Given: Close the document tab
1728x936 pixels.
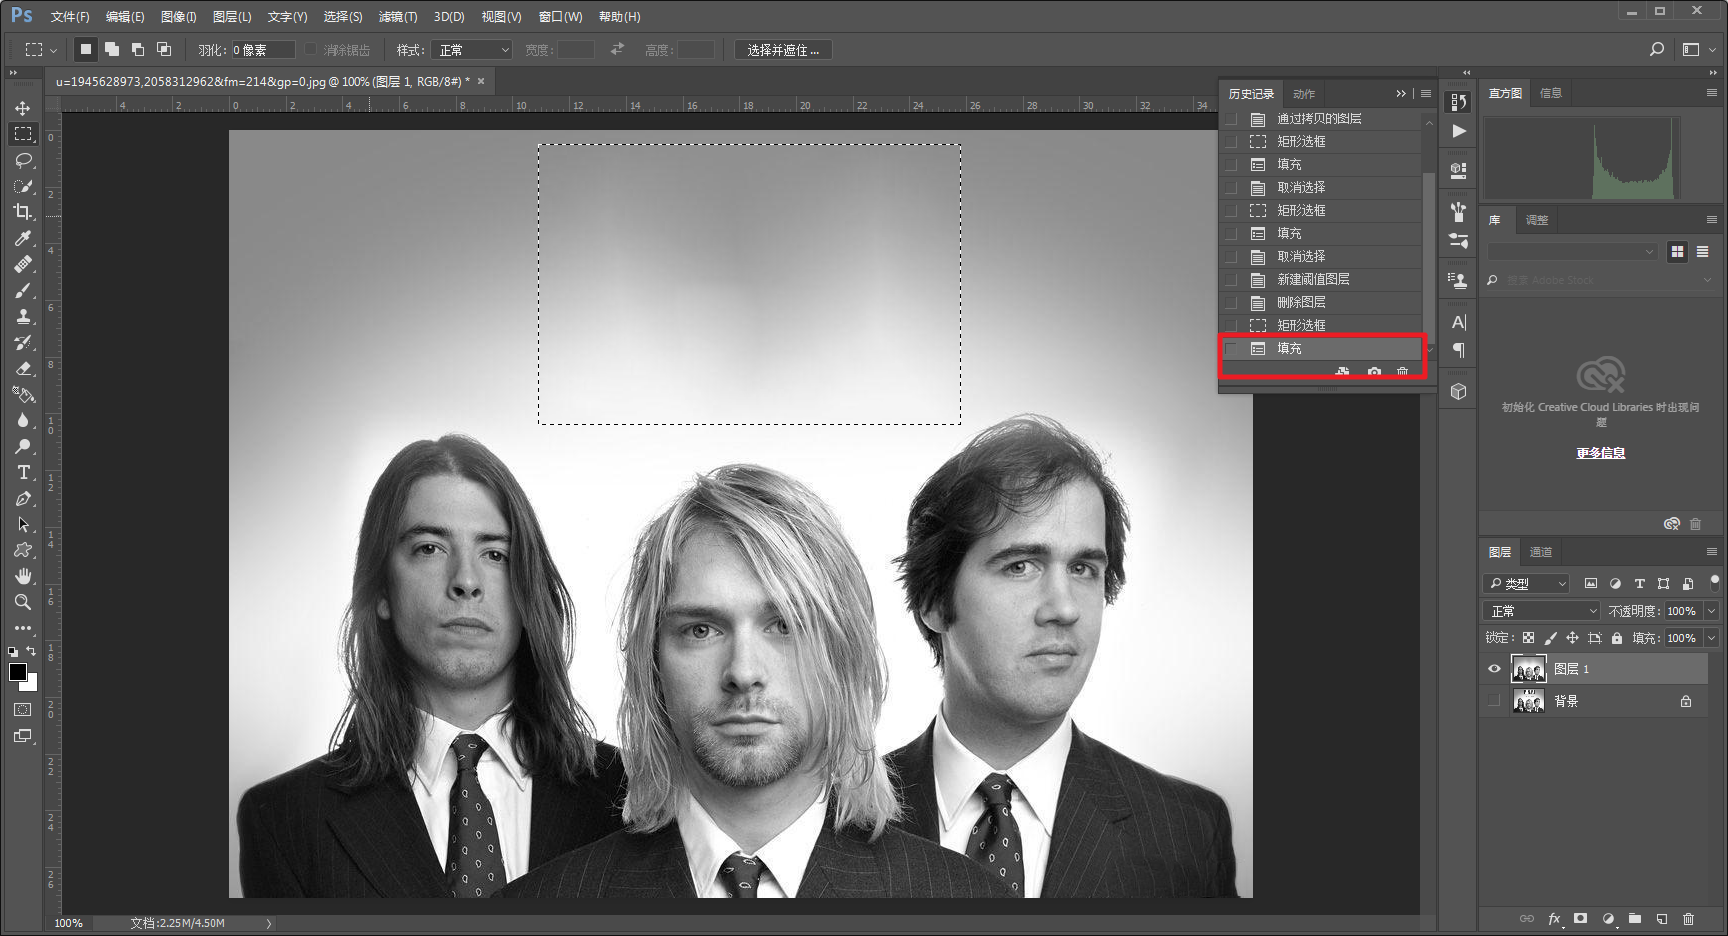Looking at the screenshot, I should [x=481, y=81].
